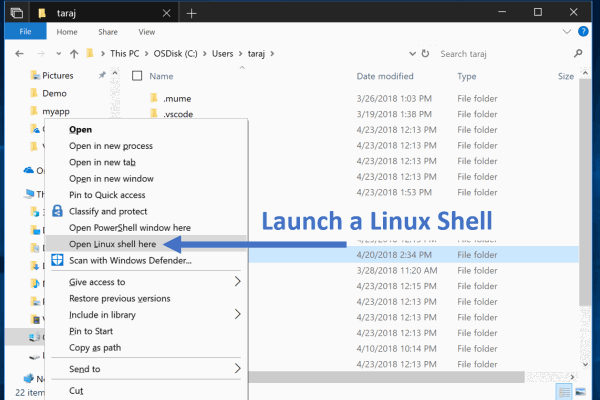Switch to Large icons view in status bar

pyautogui.click(x=586, y=389)
